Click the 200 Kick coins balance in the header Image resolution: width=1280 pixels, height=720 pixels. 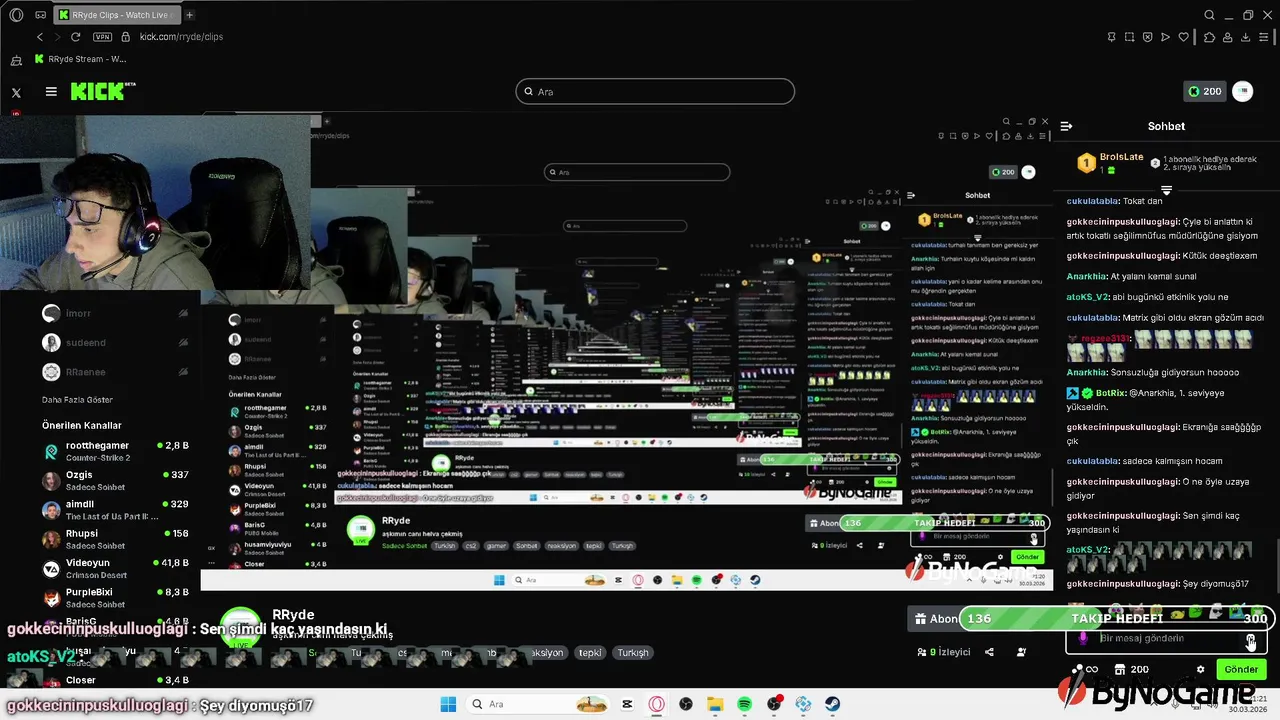coord(1204,91)
